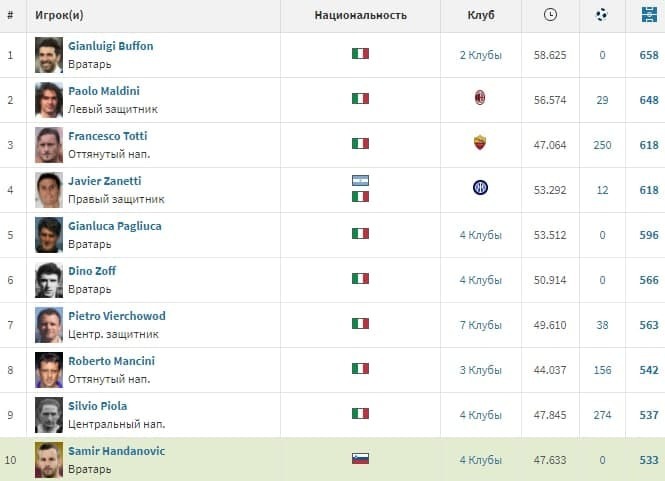Viewport: 665px width, 481px height.
Task: Click Silvio Piola's black-and-white portrait
Action: tap(48, 414)
